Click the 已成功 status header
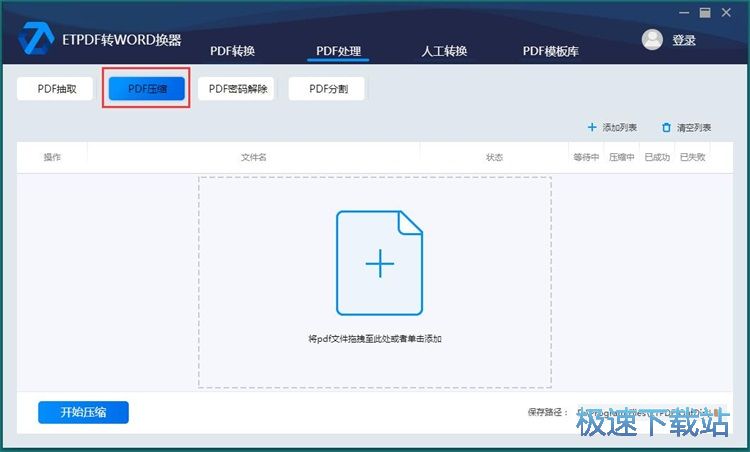Screen dimensions: 750x452 pyautogui.click(x=657, y=157)
